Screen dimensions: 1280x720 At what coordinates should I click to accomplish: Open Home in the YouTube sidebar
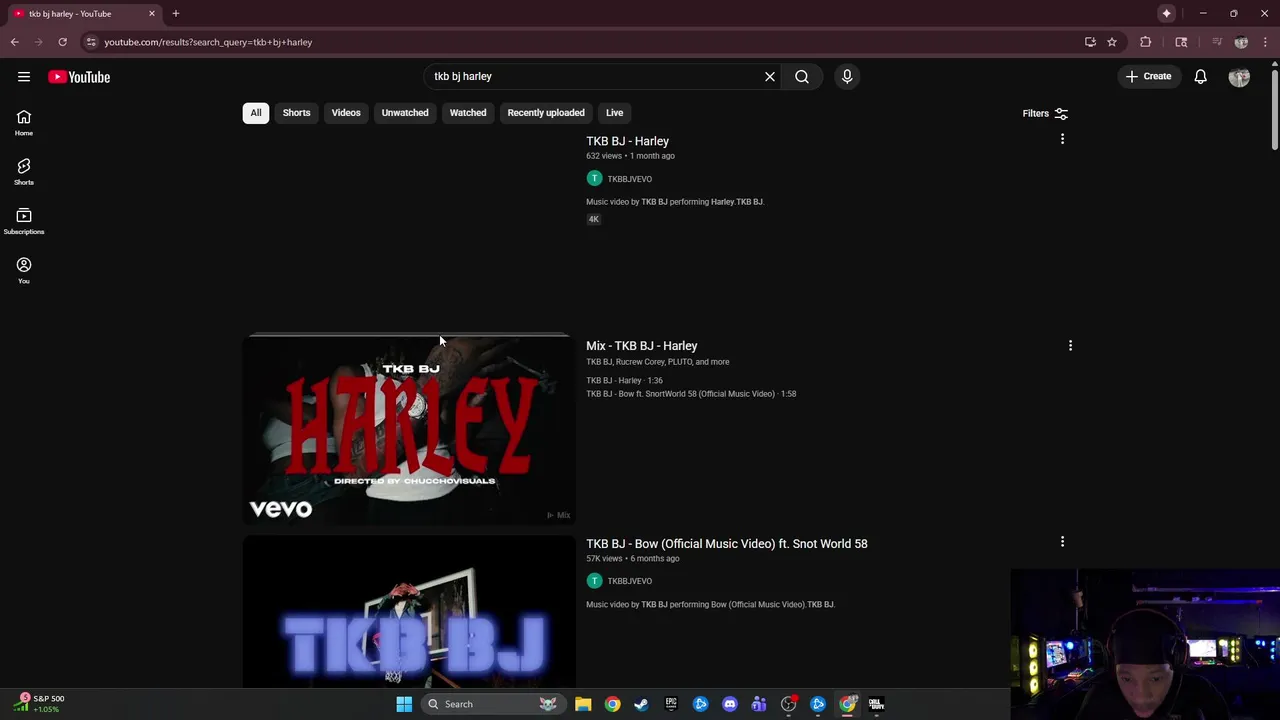(24, 123)
